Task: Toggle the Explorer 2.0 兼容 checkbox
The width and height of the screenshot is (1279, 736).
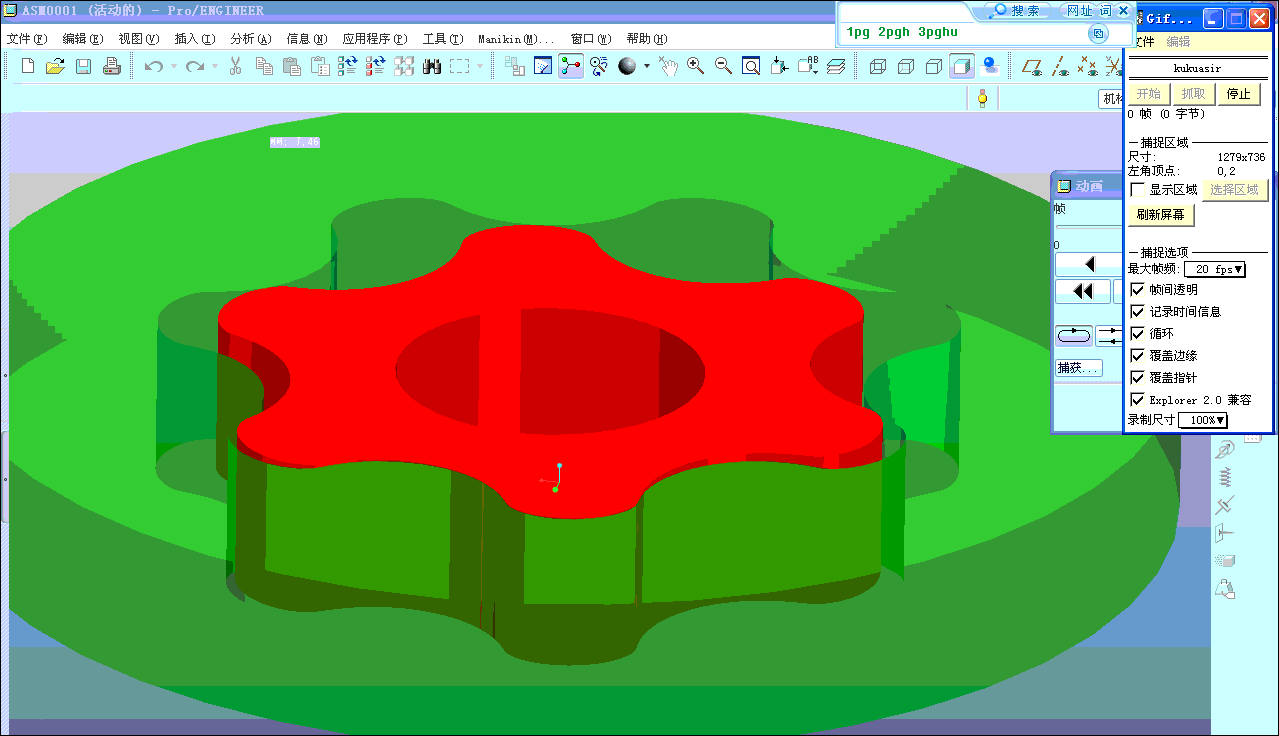Action: tap(1137, 399)
